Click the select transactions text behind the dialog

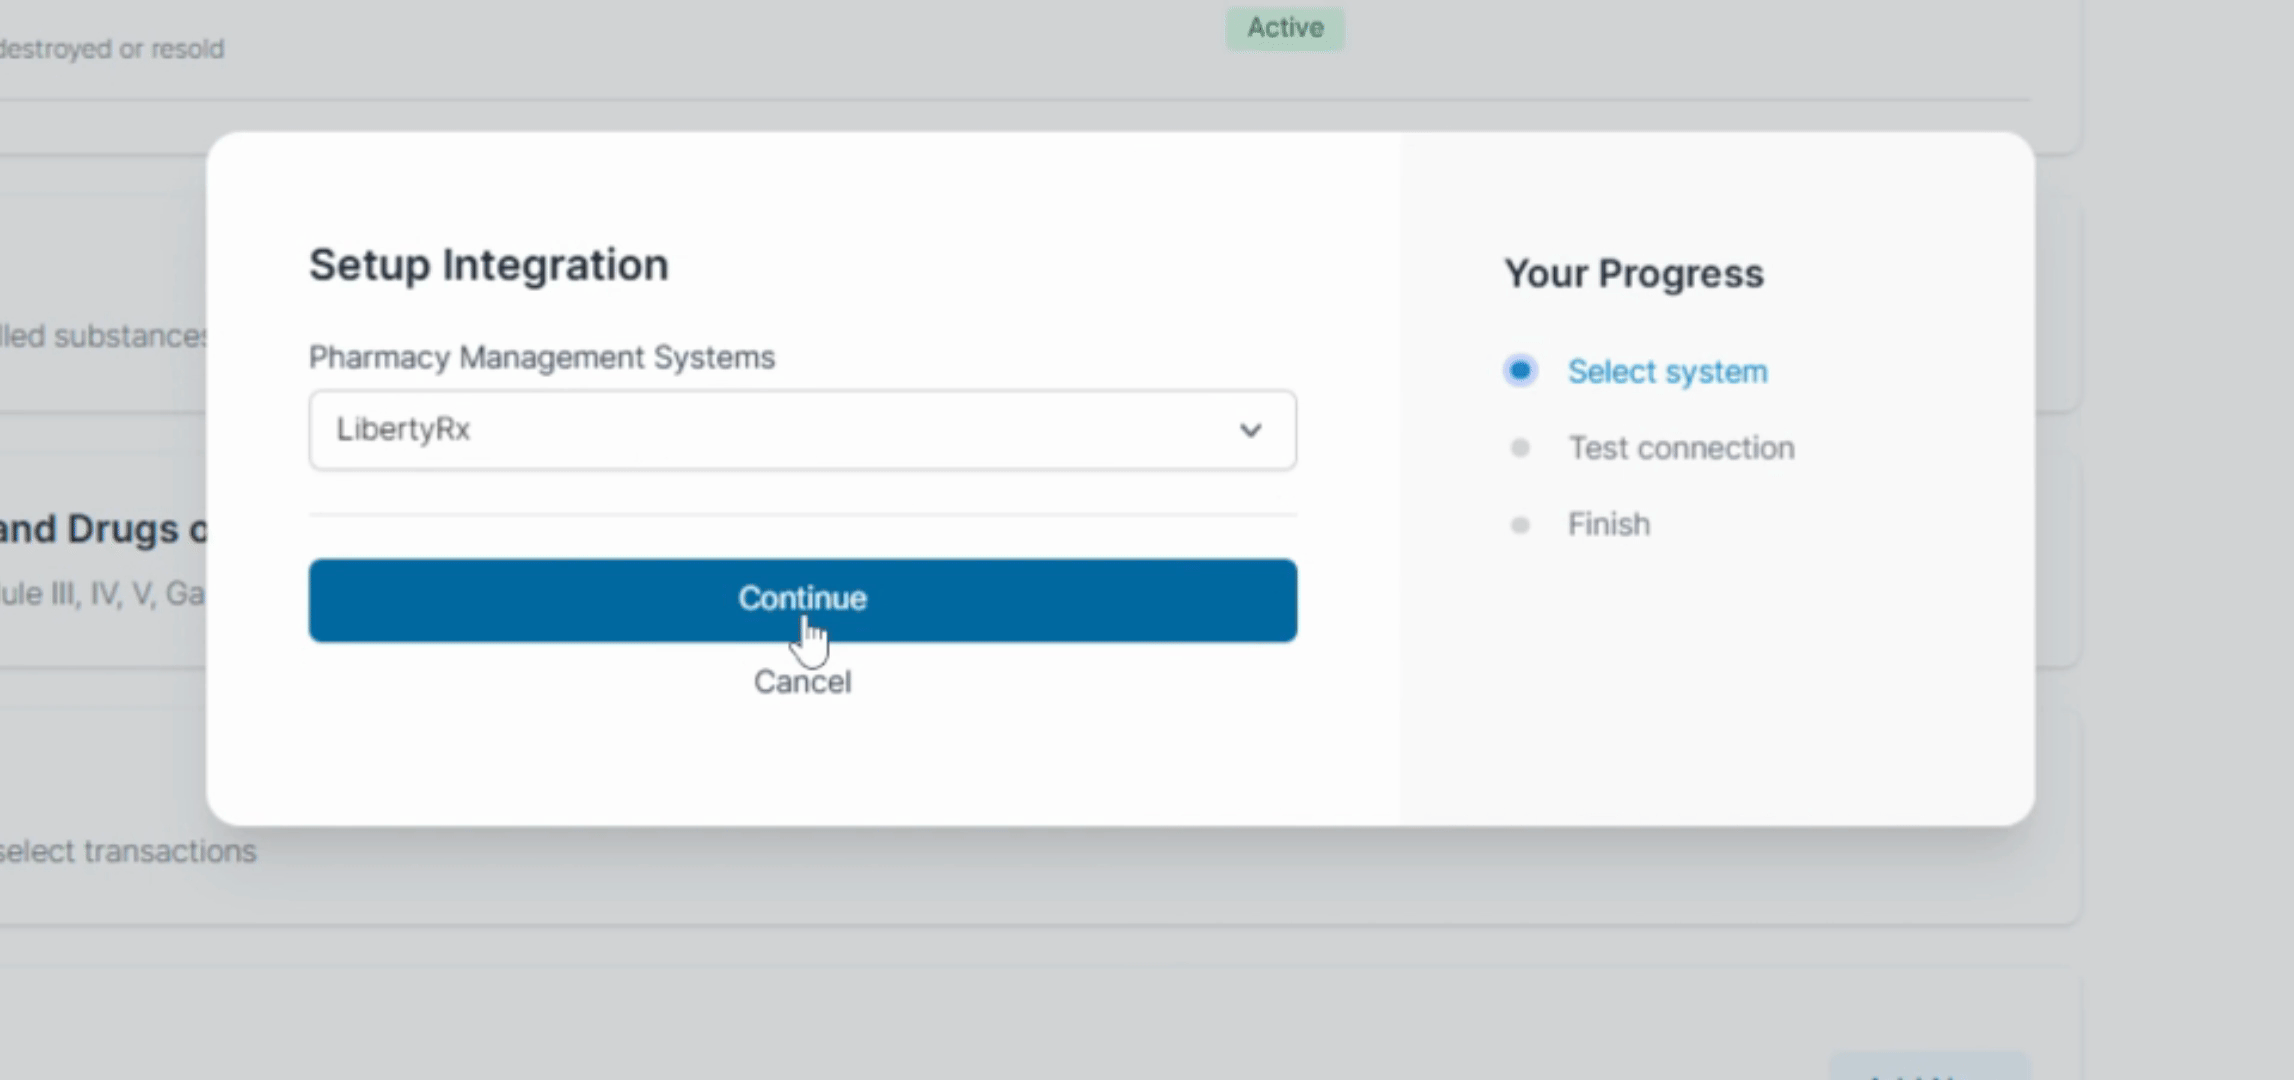128,851
